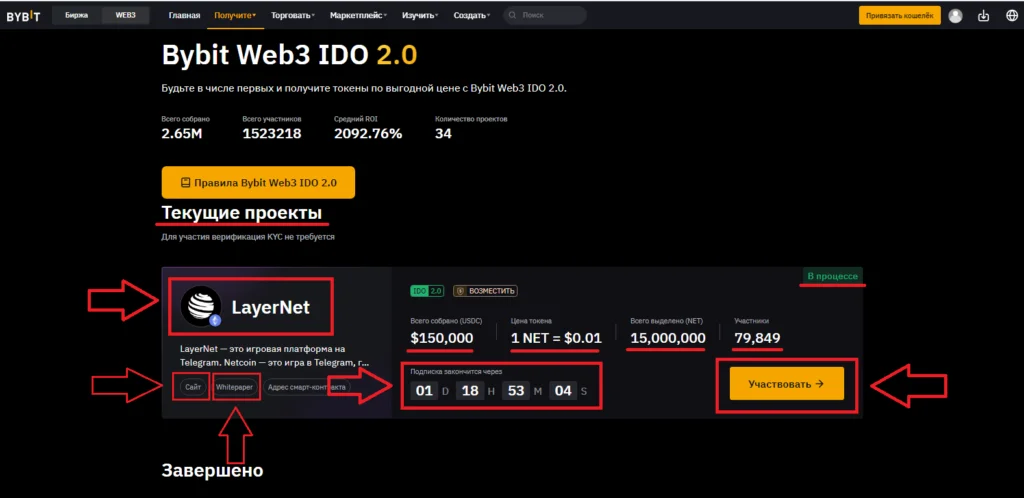Expand the Изучить dropdown menu
This screenshot has width=1024, height=498.
pos(420,15)
